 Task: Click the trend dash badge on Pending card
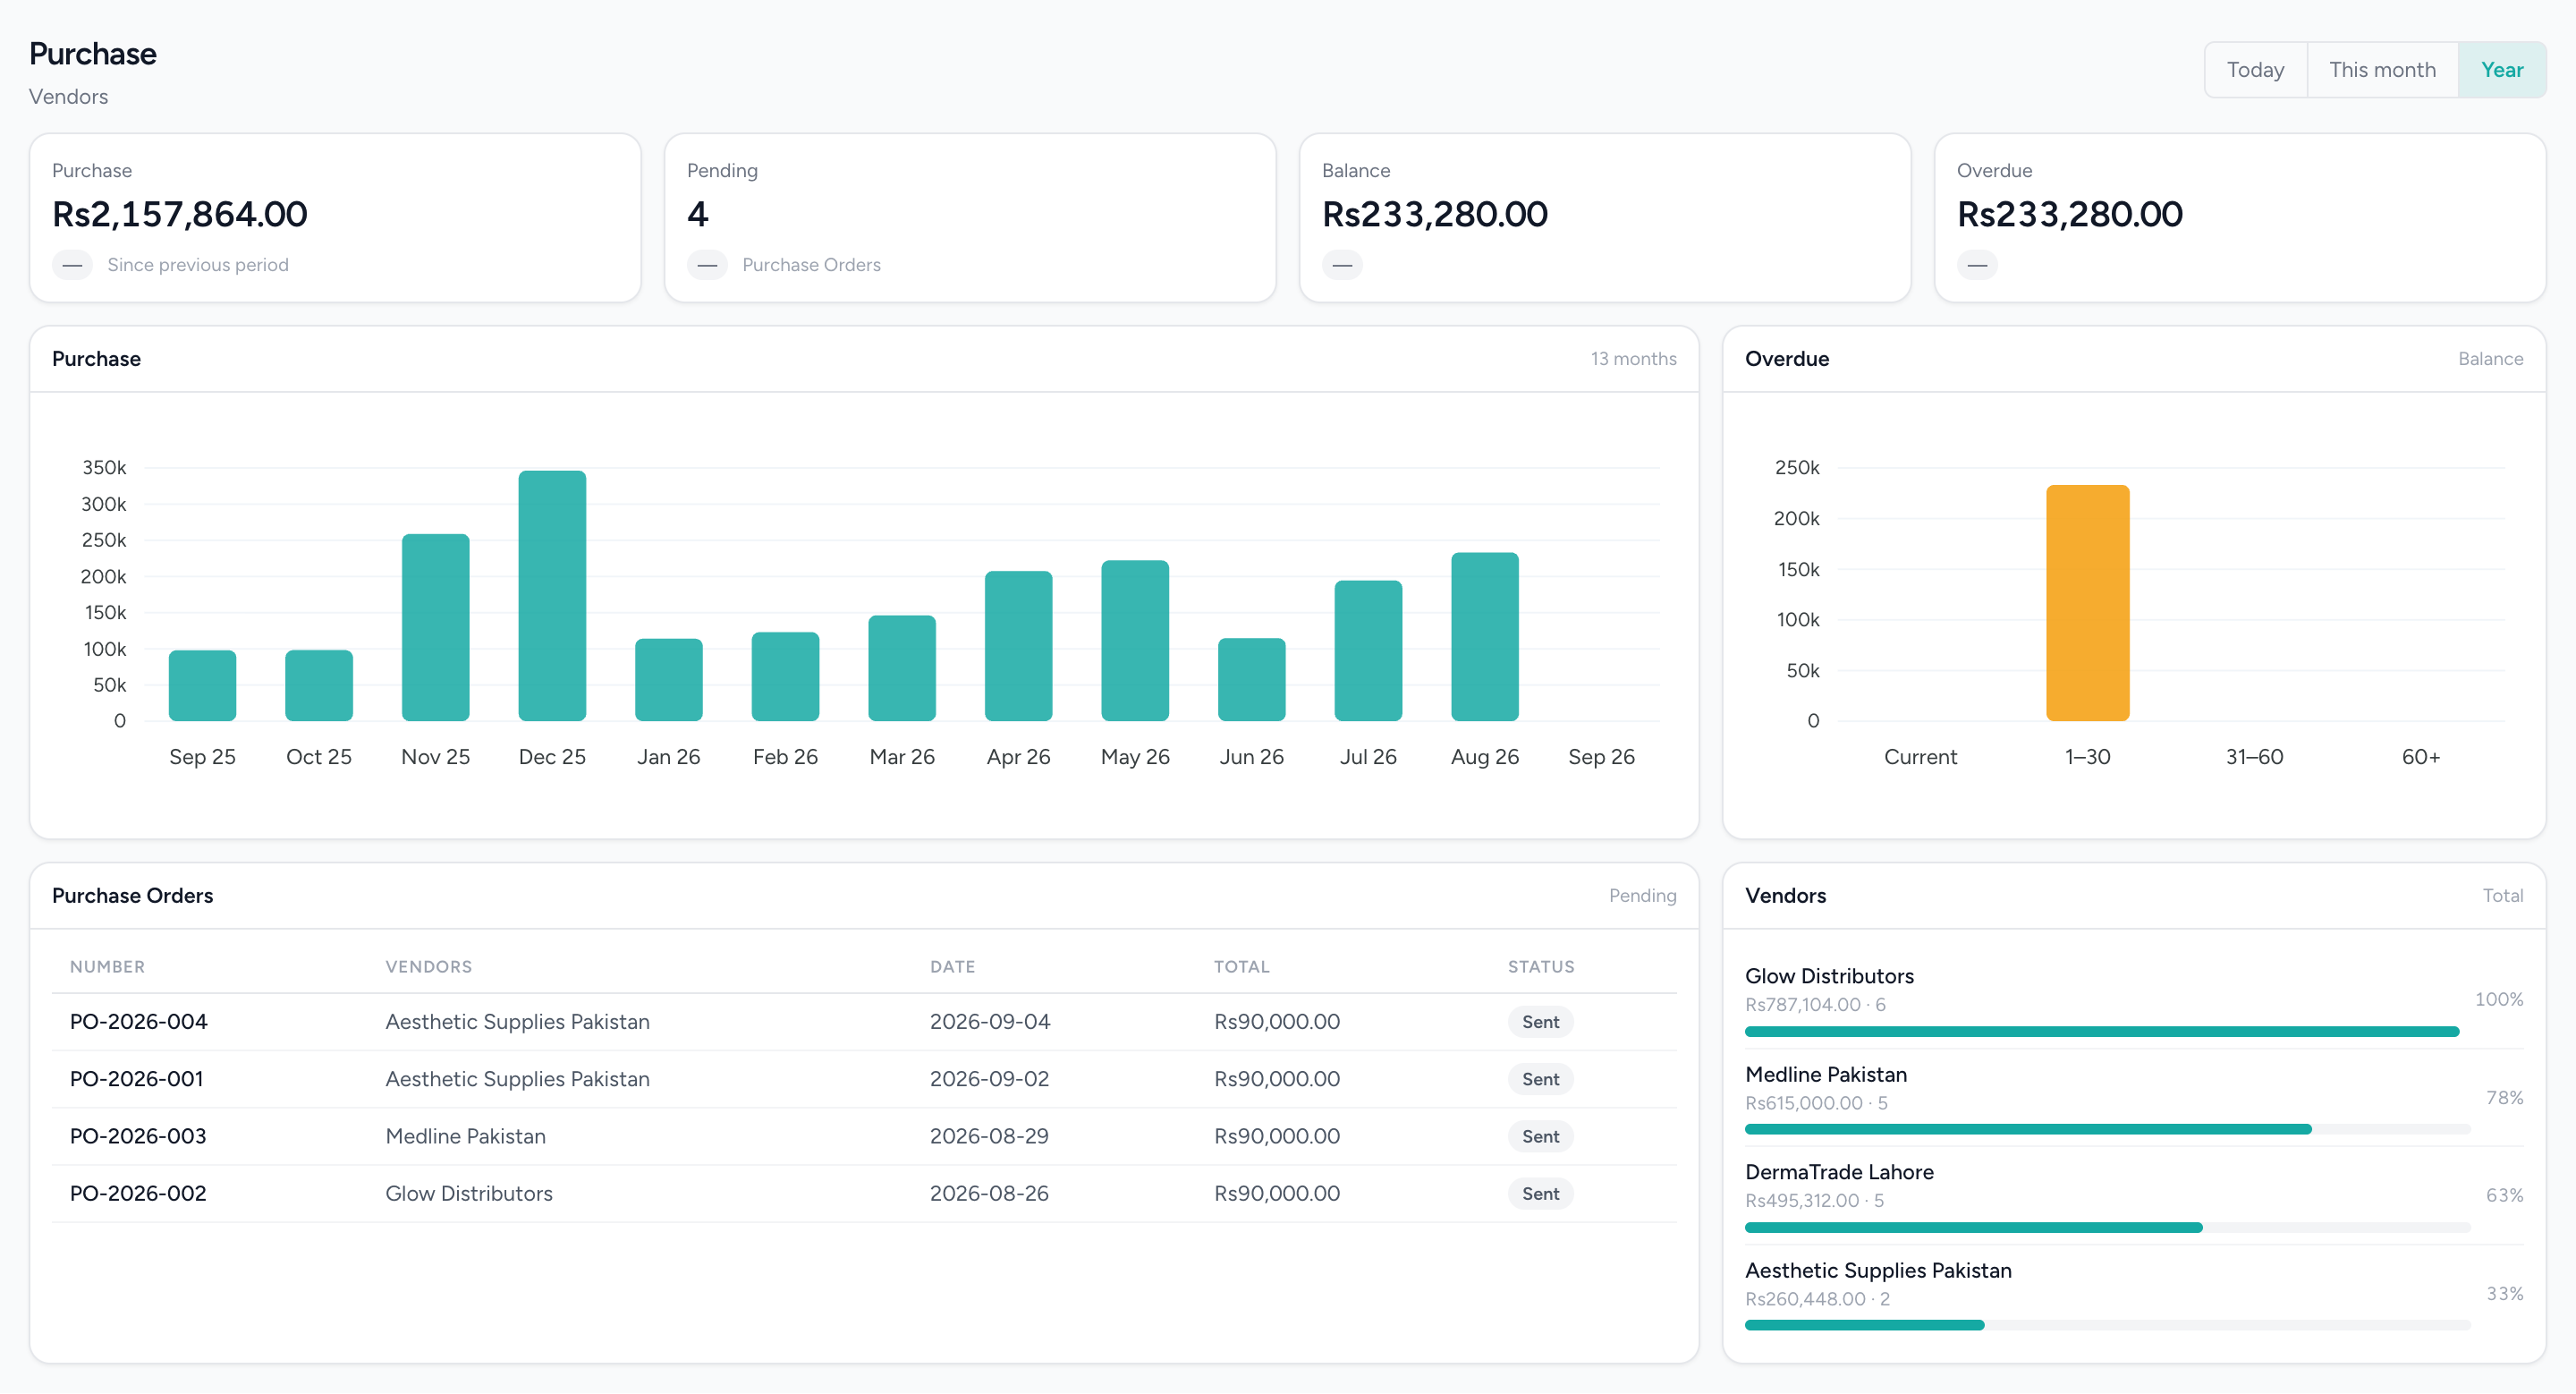pos(707,265)
